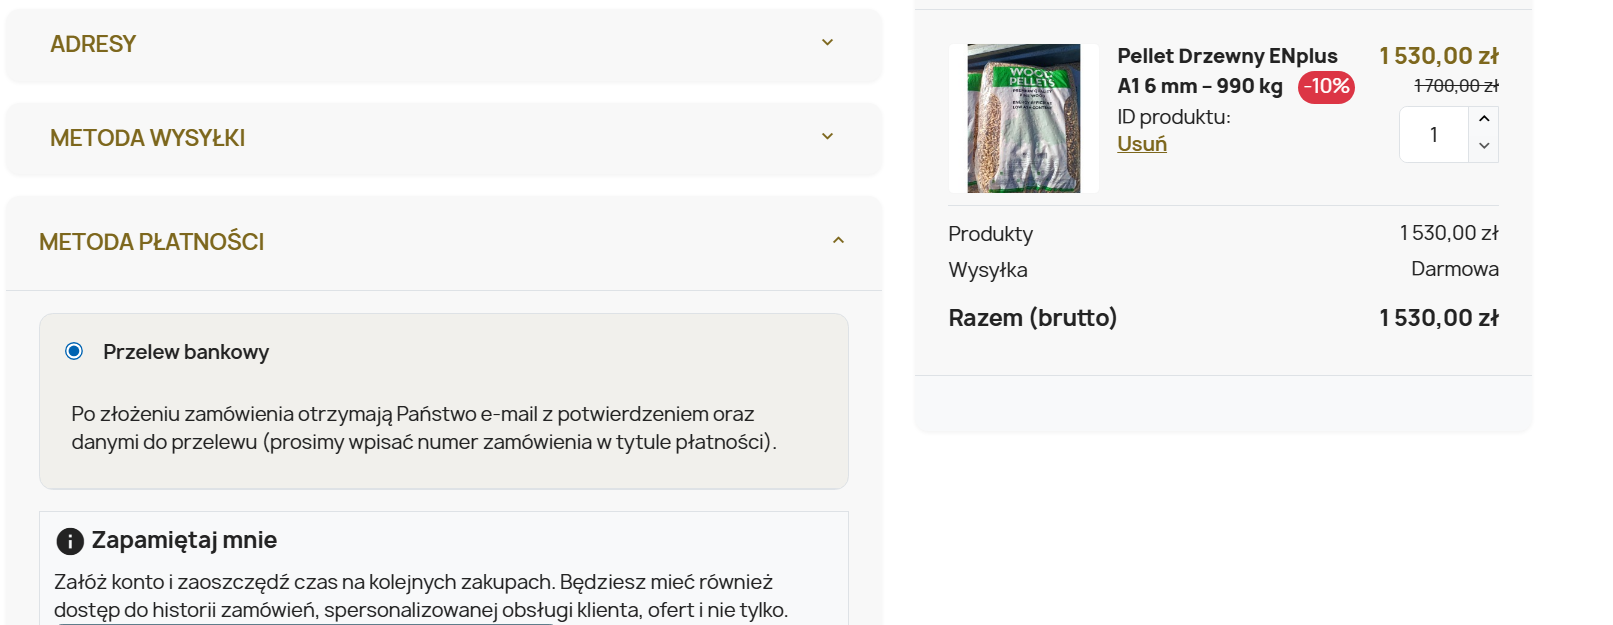Click the METODA PŁATNOŚCI step heading
The width and height of the screenshot is (1613, 625).
(x=152, y=242)
